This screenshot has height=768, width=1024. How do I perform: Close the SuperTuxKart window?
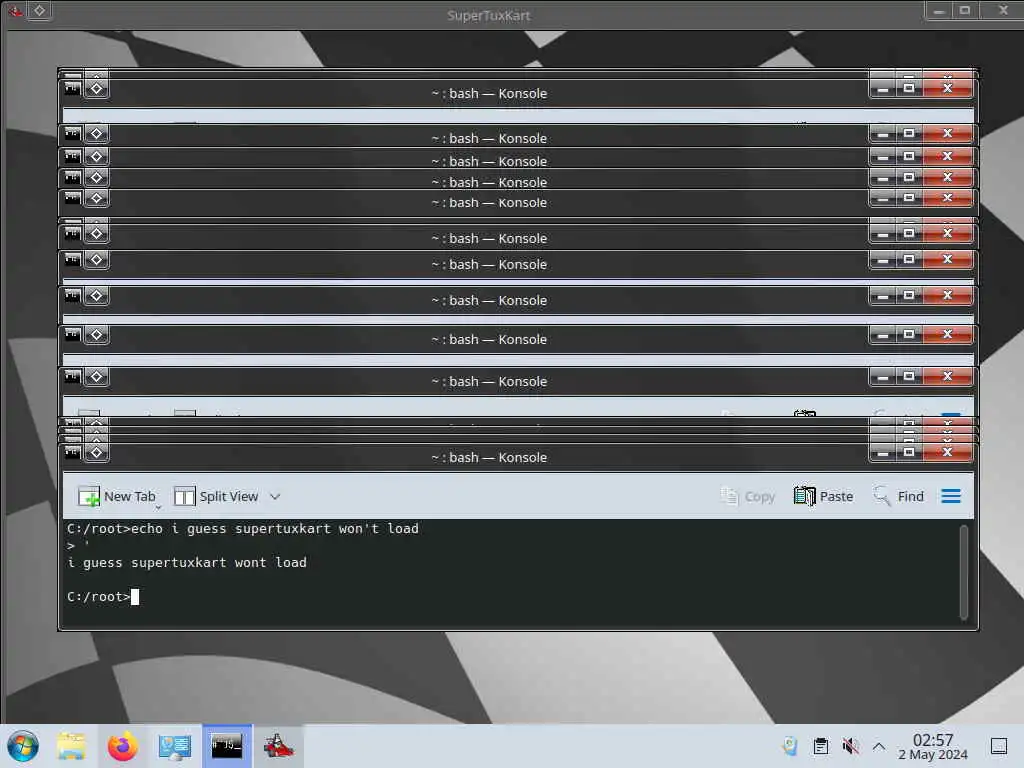(x=1003, y=10)
